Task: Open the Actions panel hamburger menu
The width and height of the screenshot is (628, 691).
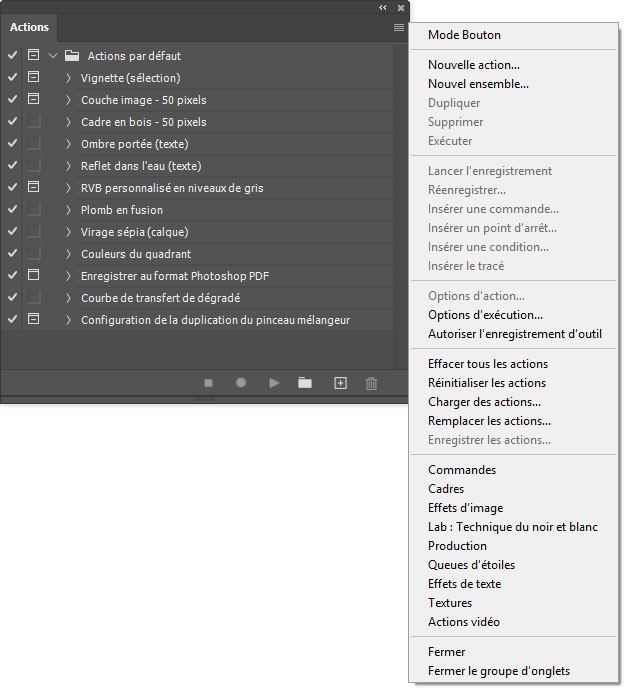Action: click(399, 28)
